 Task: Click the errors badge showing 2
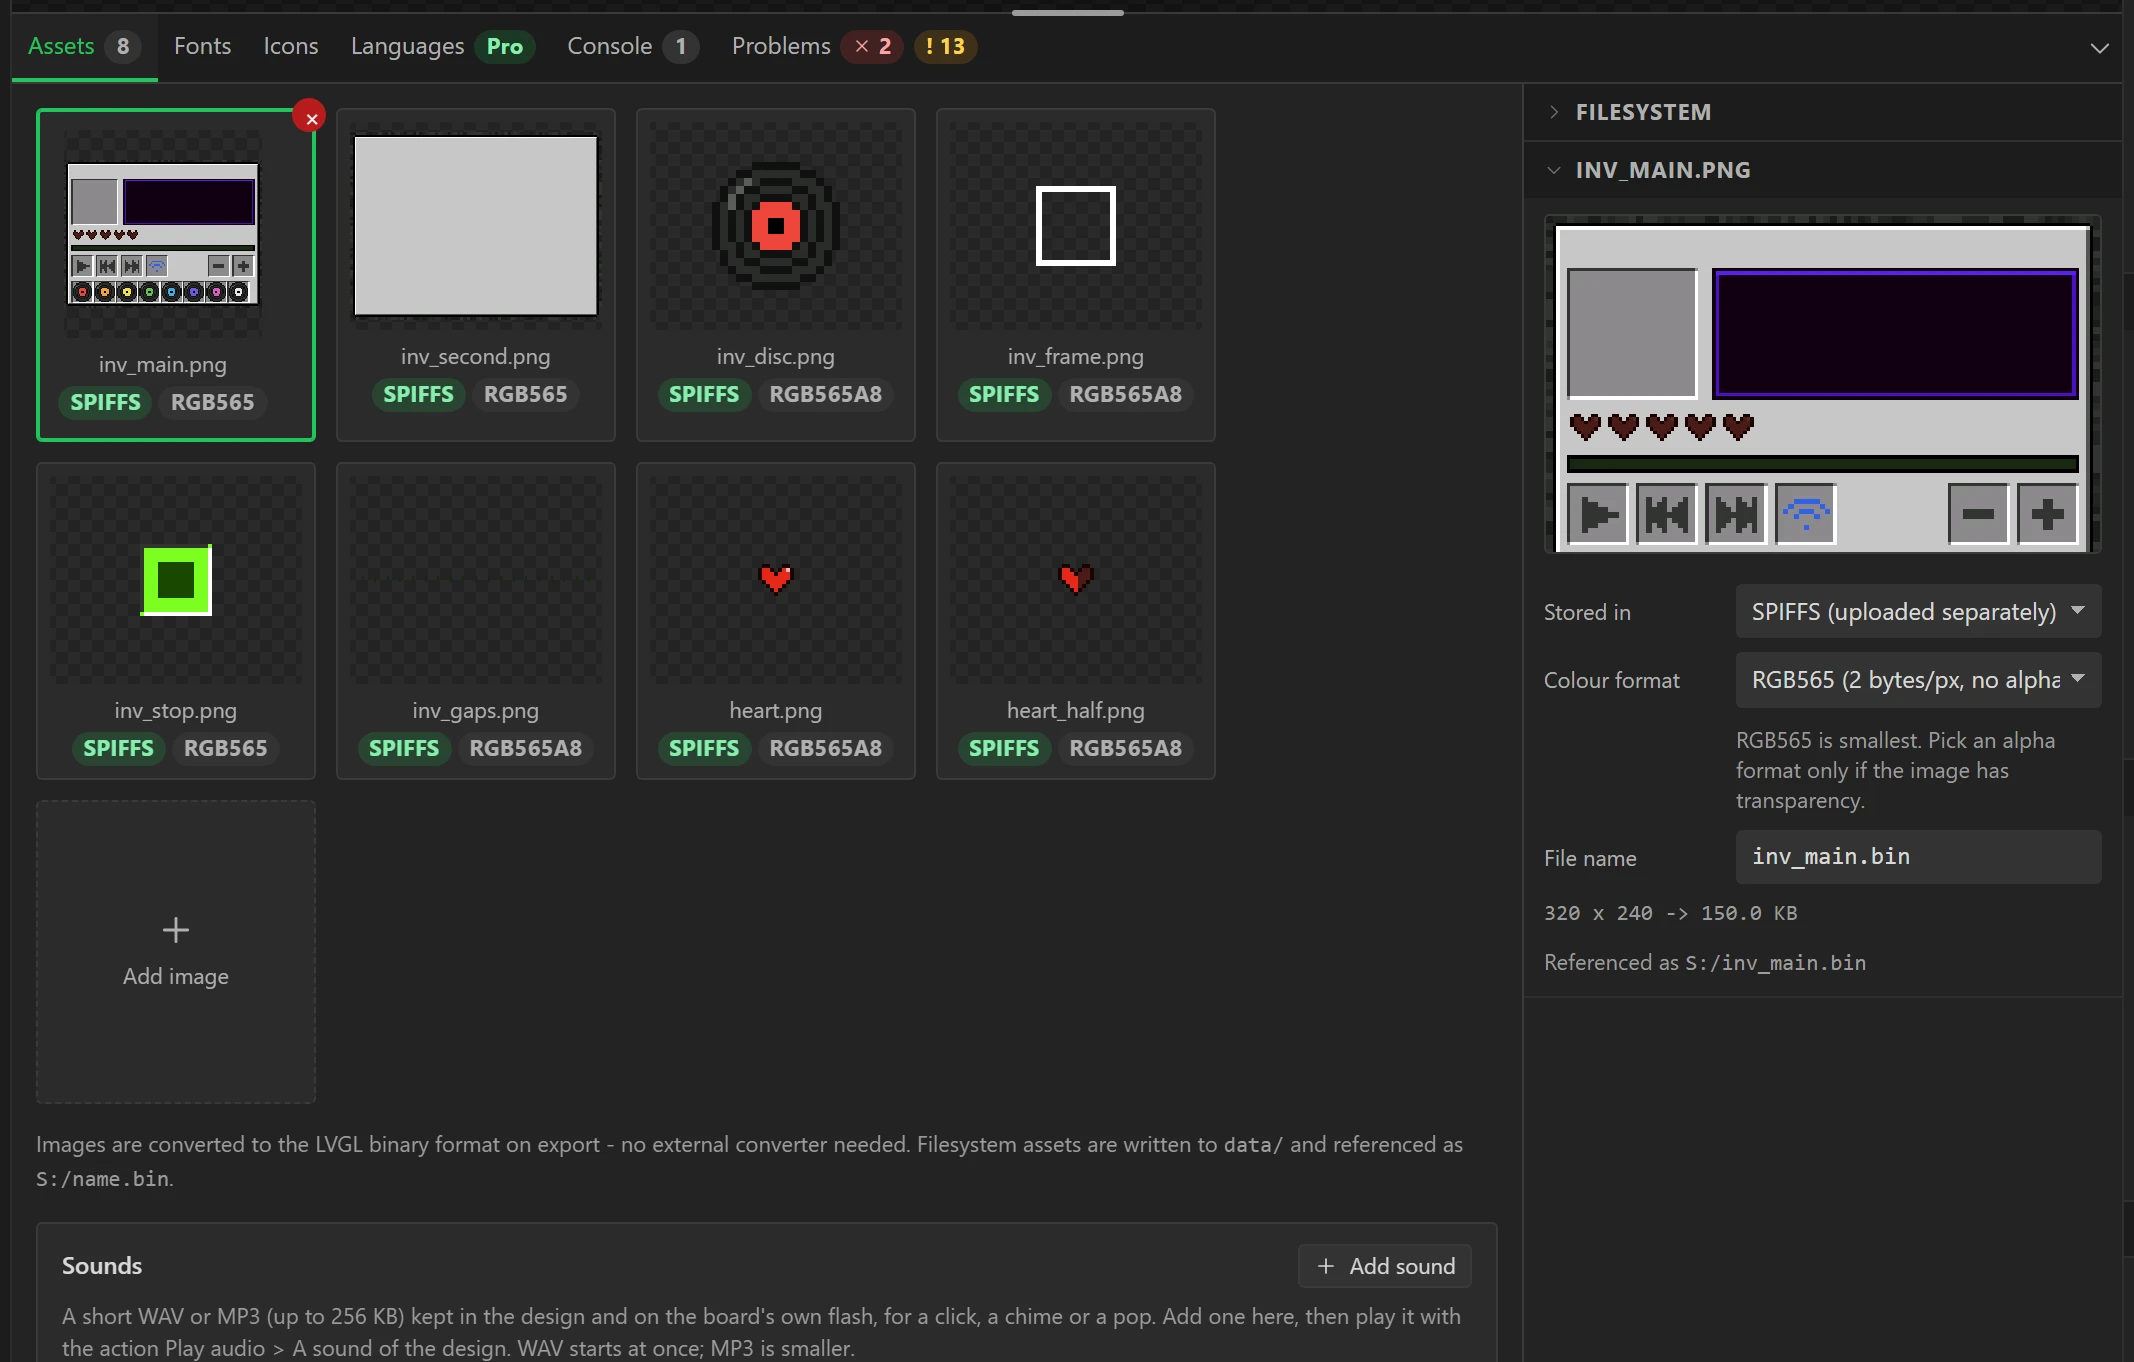click(x=873, y=46)
